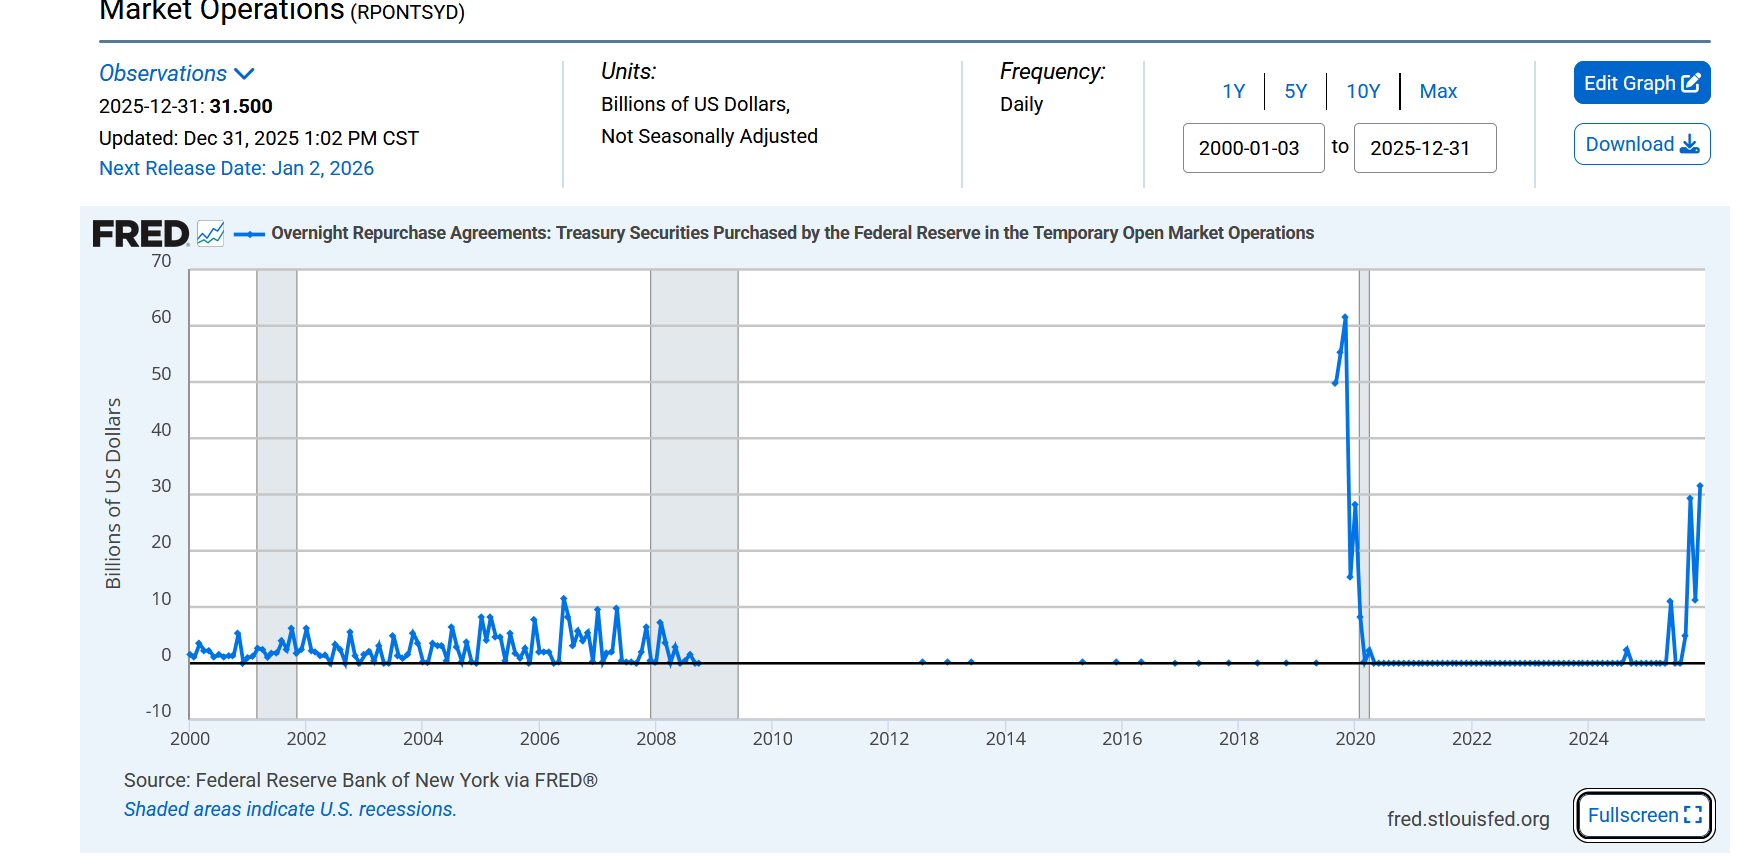Expand the Observations chevron
Image resolution: width=1751 pixels, height=858 pixels.
pyautogui.click(x=244, y=74)
